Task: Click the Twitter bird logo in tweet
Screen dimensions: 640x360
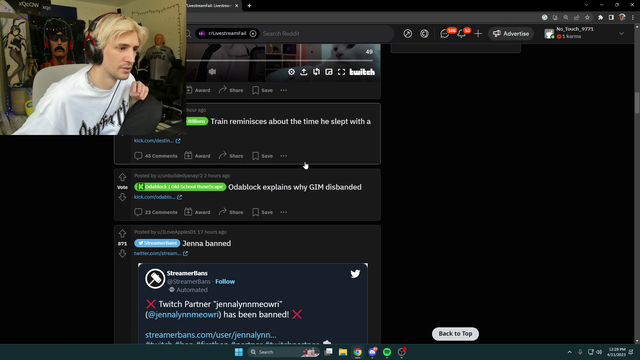Action: tap(355, 273)
